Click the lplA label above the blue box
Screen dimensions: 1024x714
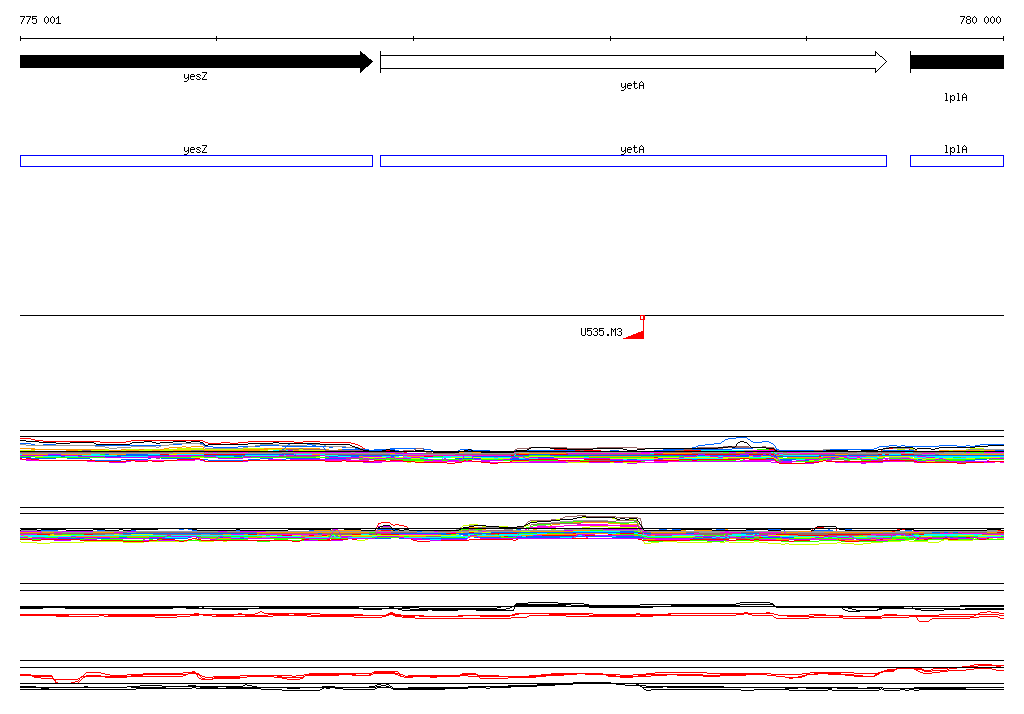point(955,149)
